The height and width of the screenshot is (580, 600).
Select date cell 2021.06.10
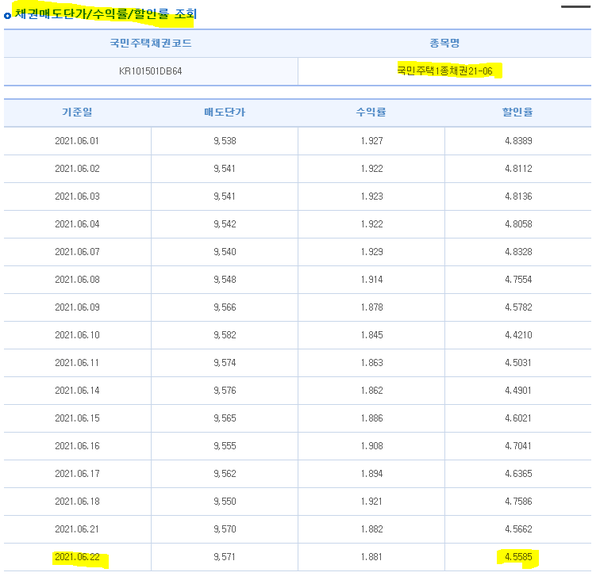coord(77,335)
